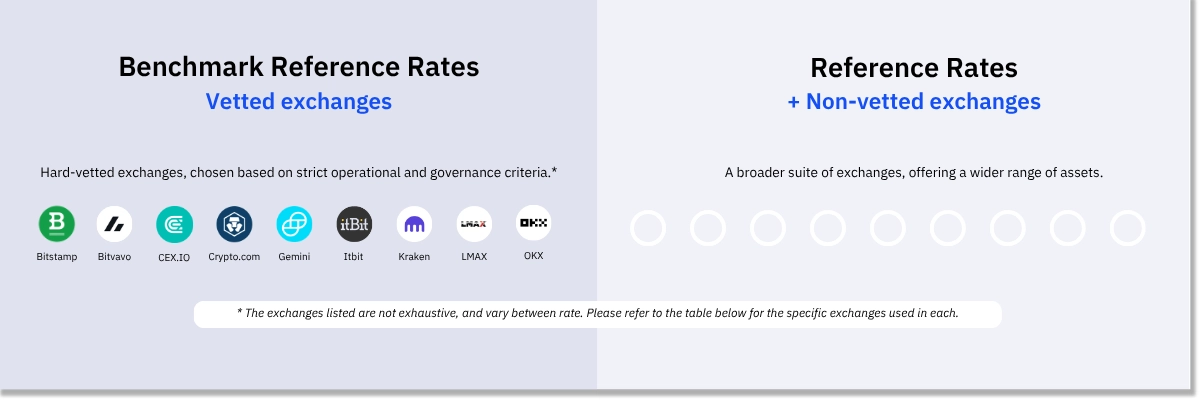This screenshot has height=400, width=1200.
Task: Click the first empty non-vetted exchange circle
Action: pos(648,228)
